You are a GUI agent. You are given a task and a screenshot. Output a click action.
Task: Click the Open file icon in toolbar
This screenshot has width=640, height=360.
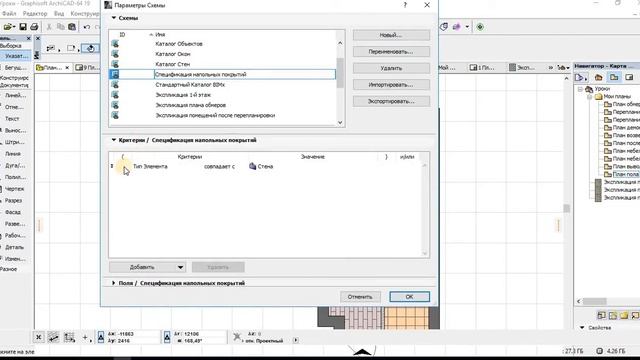coord(8,27)
